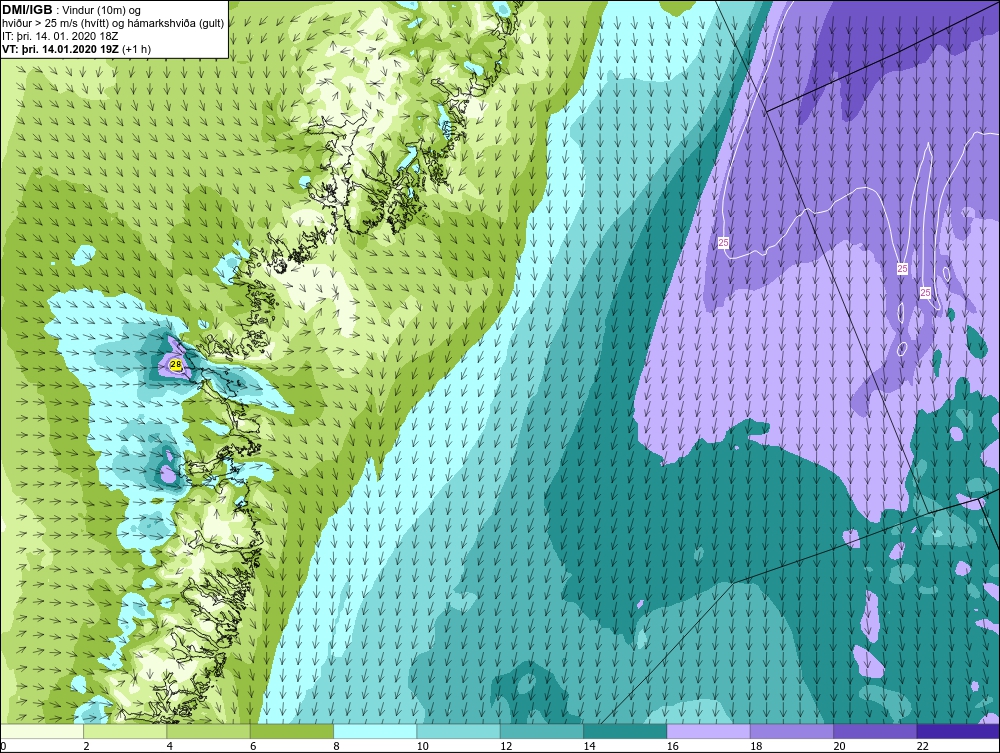Click the legend scale number 4
The image size is (1000, 753).
pos(170,747)
